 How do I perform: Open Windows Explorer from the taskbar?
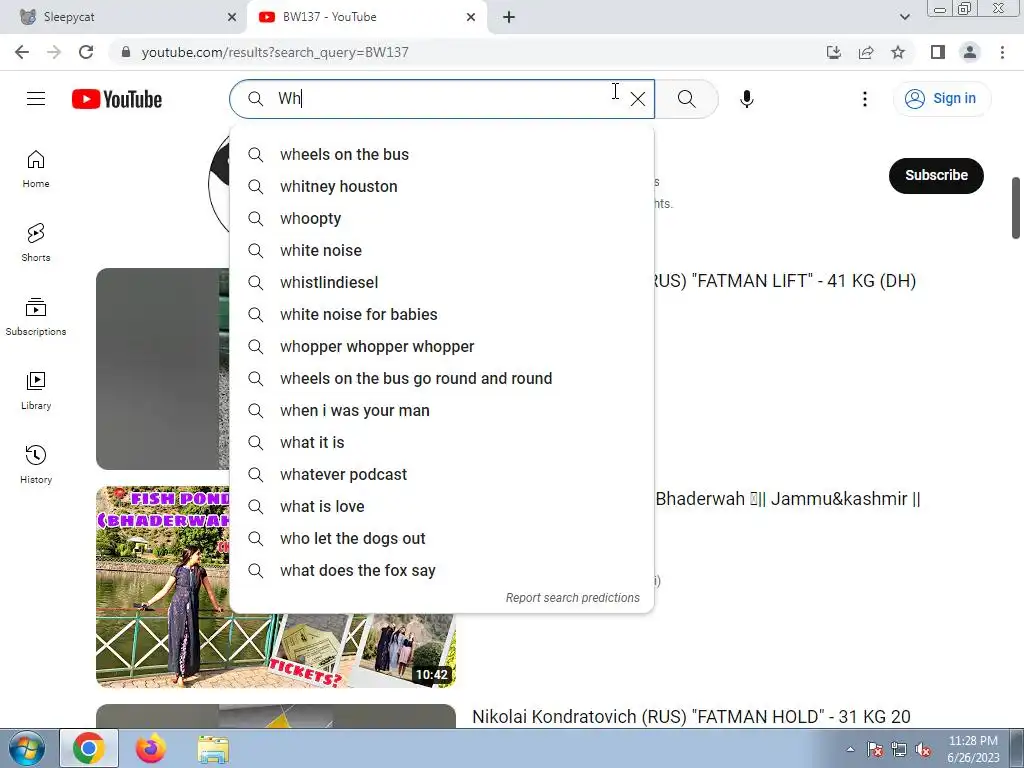tap(213, 748)
